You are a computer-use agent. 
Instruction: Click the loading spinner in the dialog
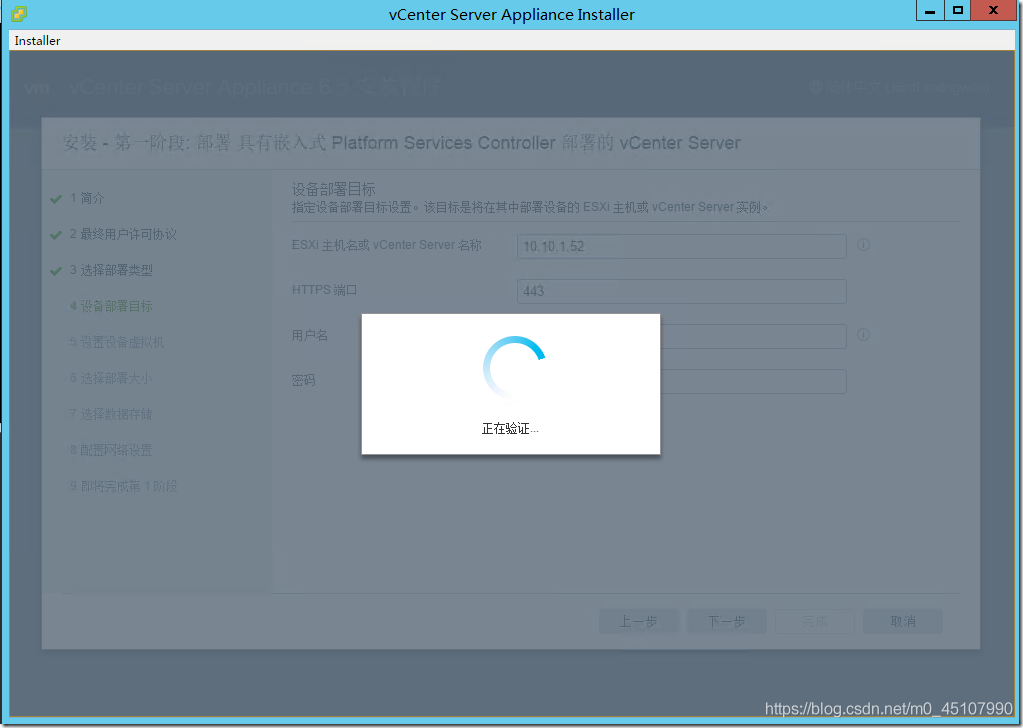click(514, 367)
